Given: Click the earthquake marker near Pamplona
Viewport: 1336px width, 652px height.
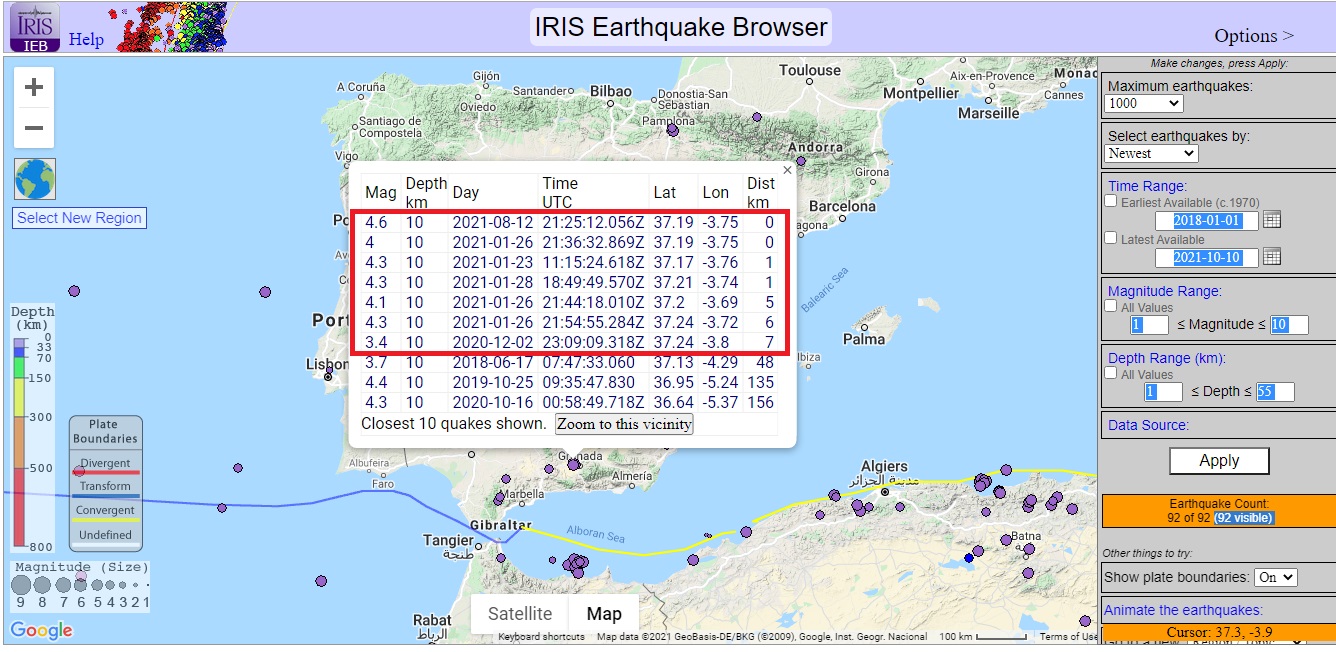Looking at the screenshot, I should click(x=672, y=130).
